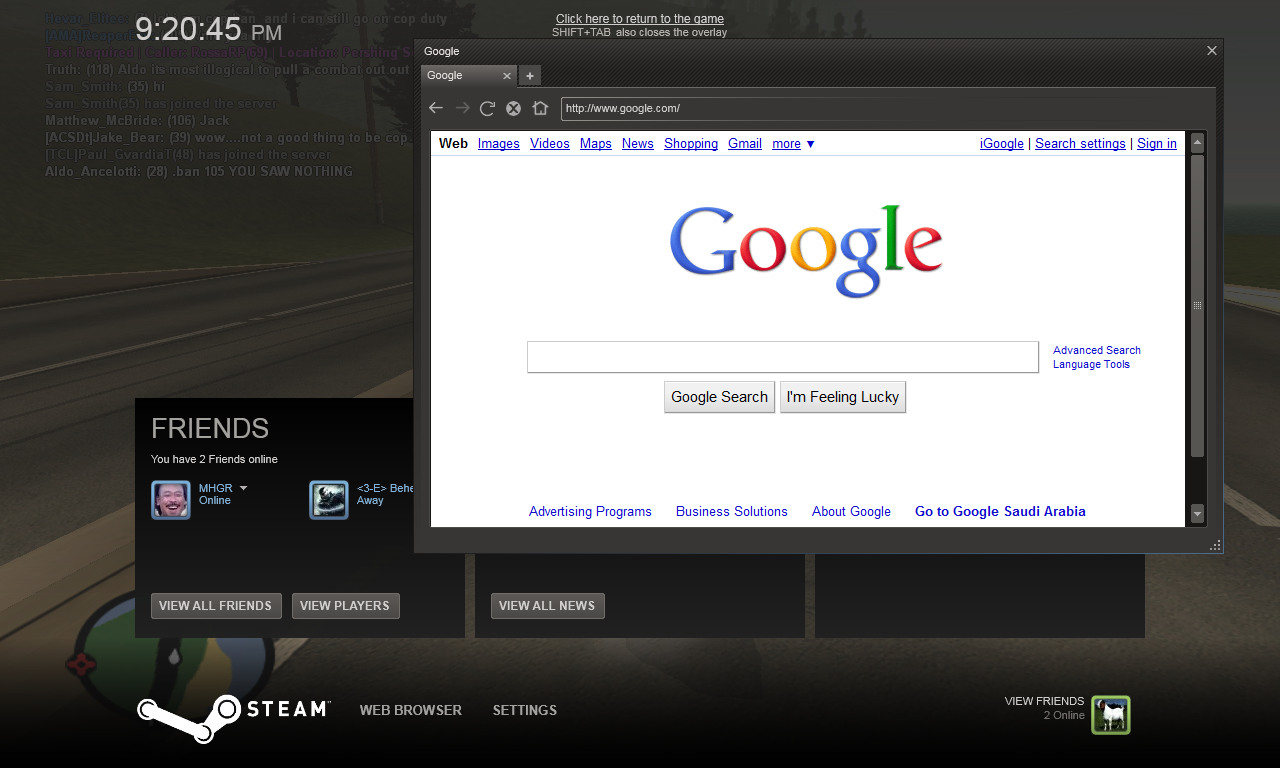Open Business Solutions link
This screenshot has height=768, width=1280.
(731, 511)
